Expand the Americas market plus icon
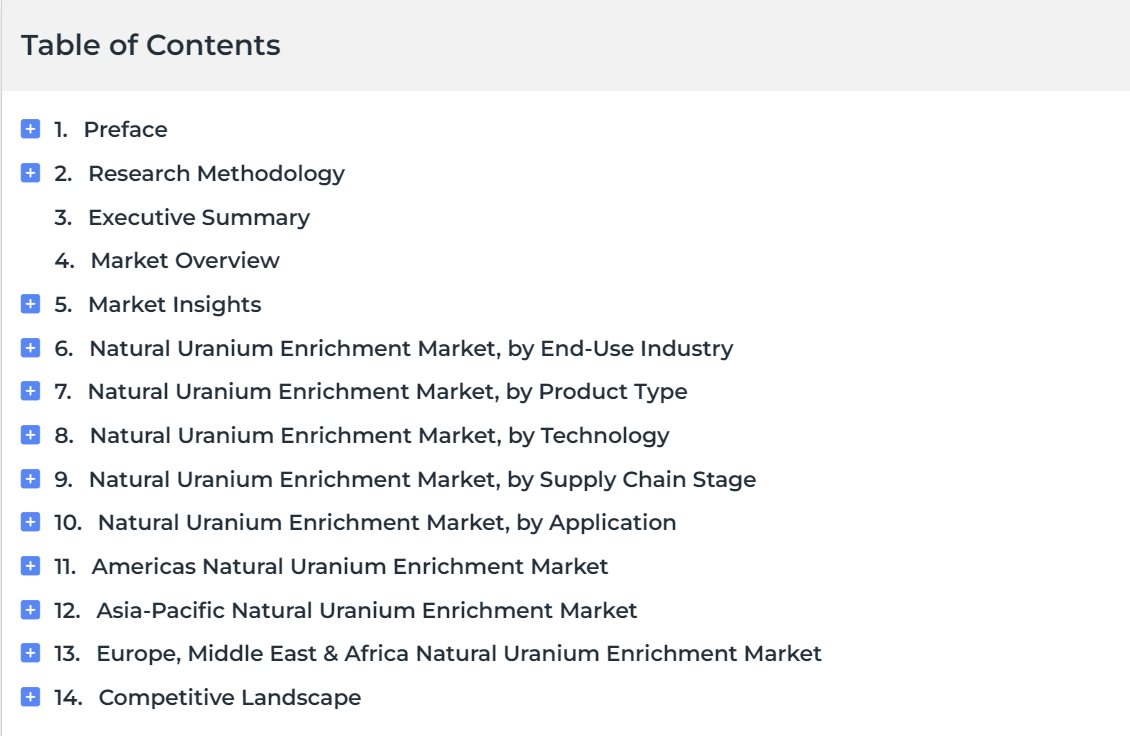This screenshot has height=736, width=1130. tap(30, 566)
